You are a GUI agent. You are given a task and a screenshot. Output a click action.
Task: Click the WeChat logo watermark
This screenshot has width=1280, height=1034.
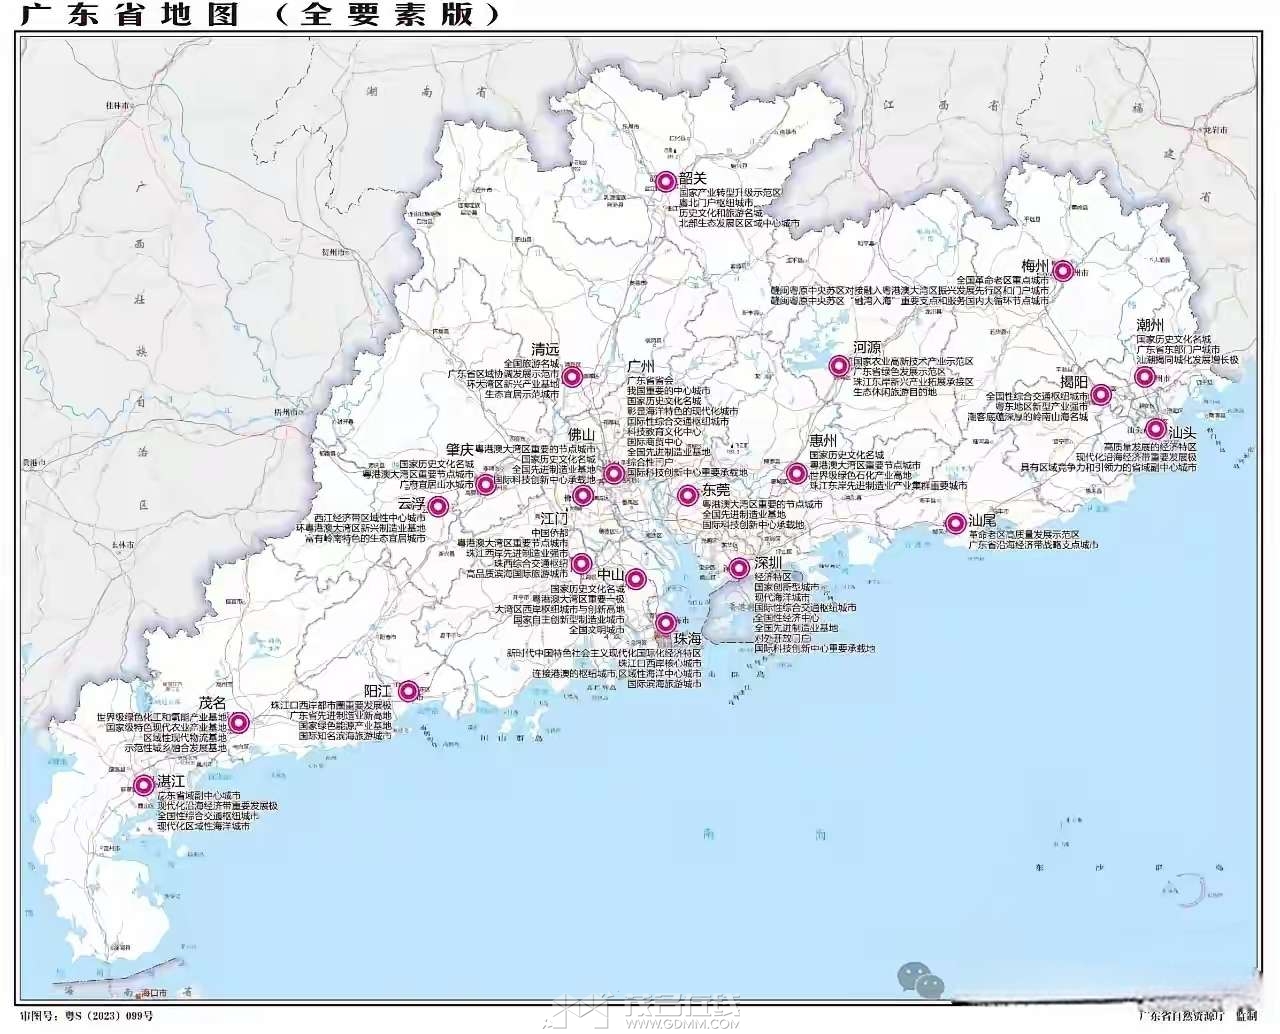coord(920,978)
